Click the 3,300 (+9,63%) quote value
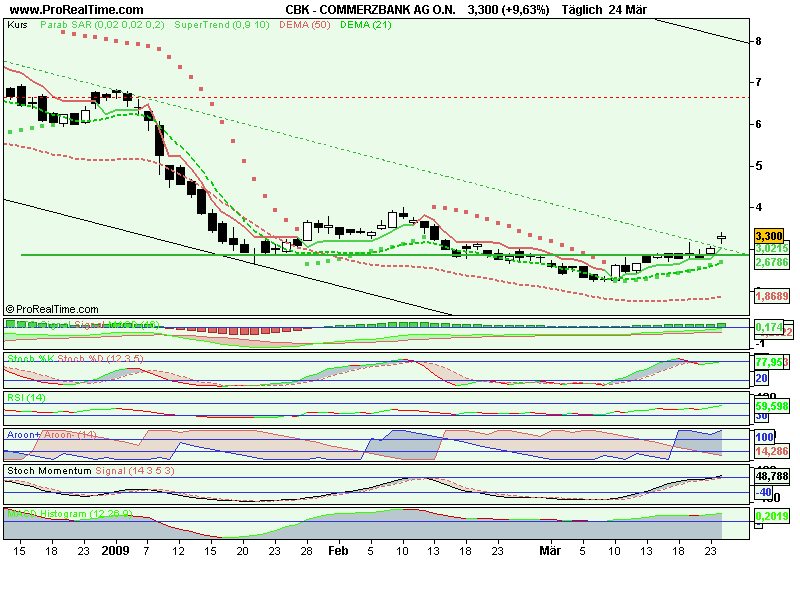The image size is (800, 600). [x=508, y=9]
